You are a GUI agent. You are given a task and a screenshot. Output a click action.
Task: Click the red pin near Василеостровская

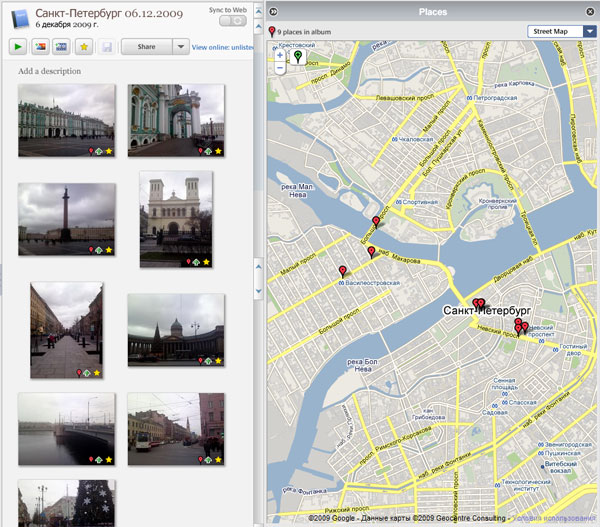coord(342,272)
